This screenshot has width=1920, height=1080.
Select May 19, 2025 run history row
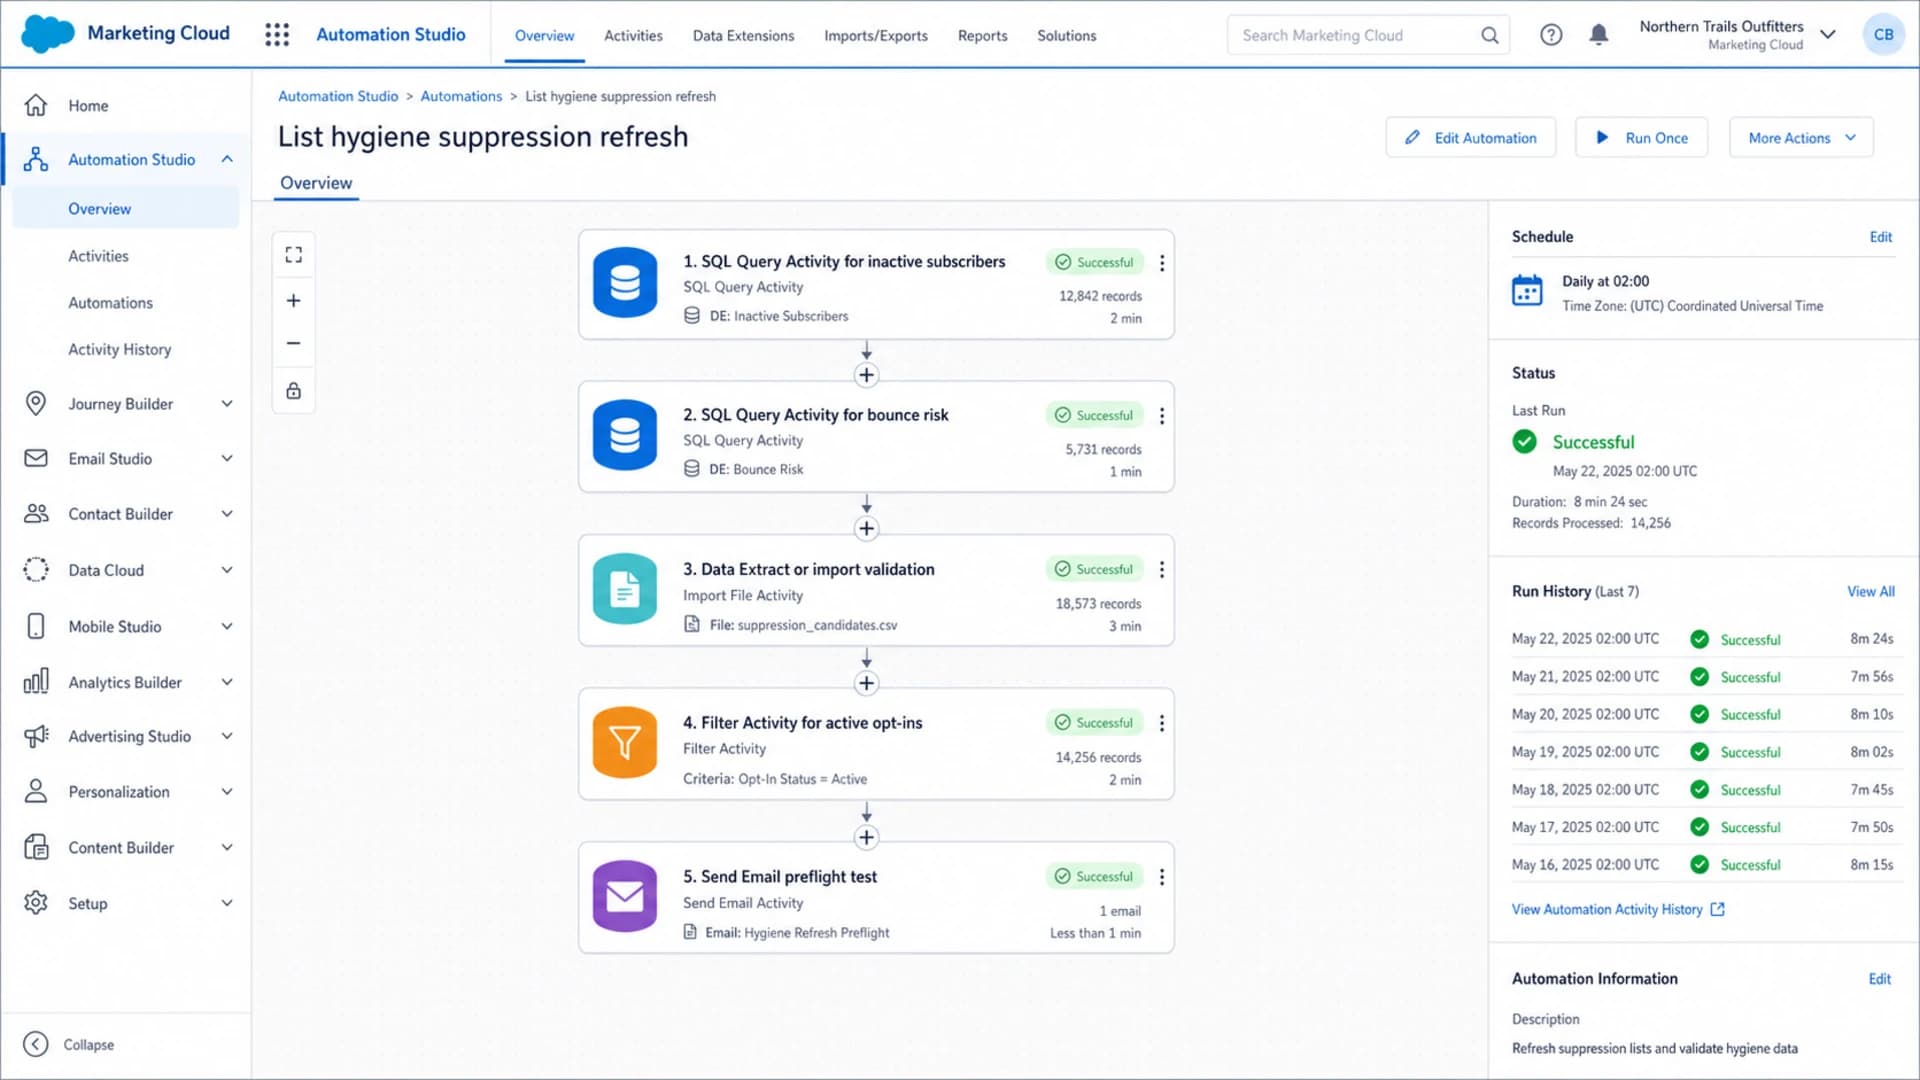[x=1702, y=752]
